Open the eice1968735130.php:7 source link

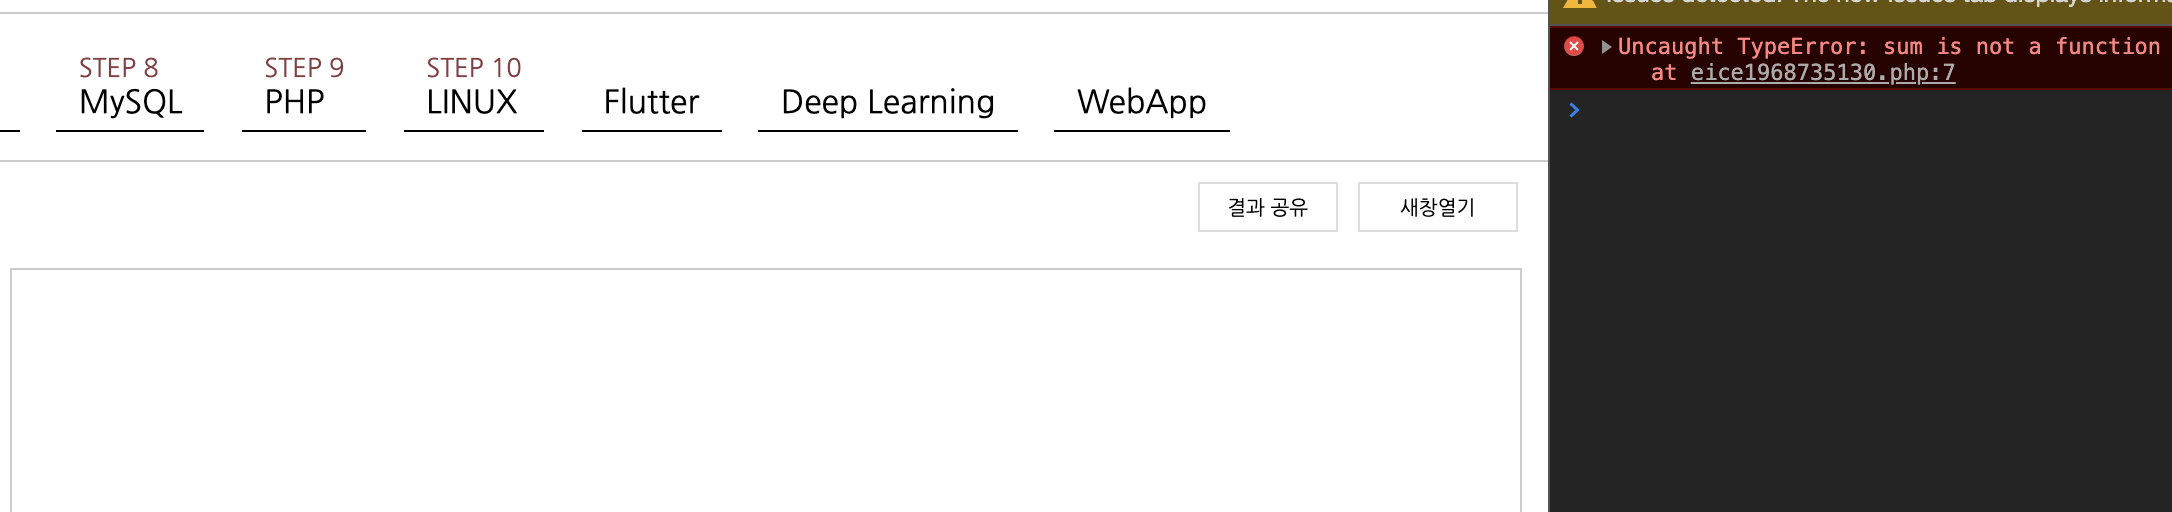1822,73
